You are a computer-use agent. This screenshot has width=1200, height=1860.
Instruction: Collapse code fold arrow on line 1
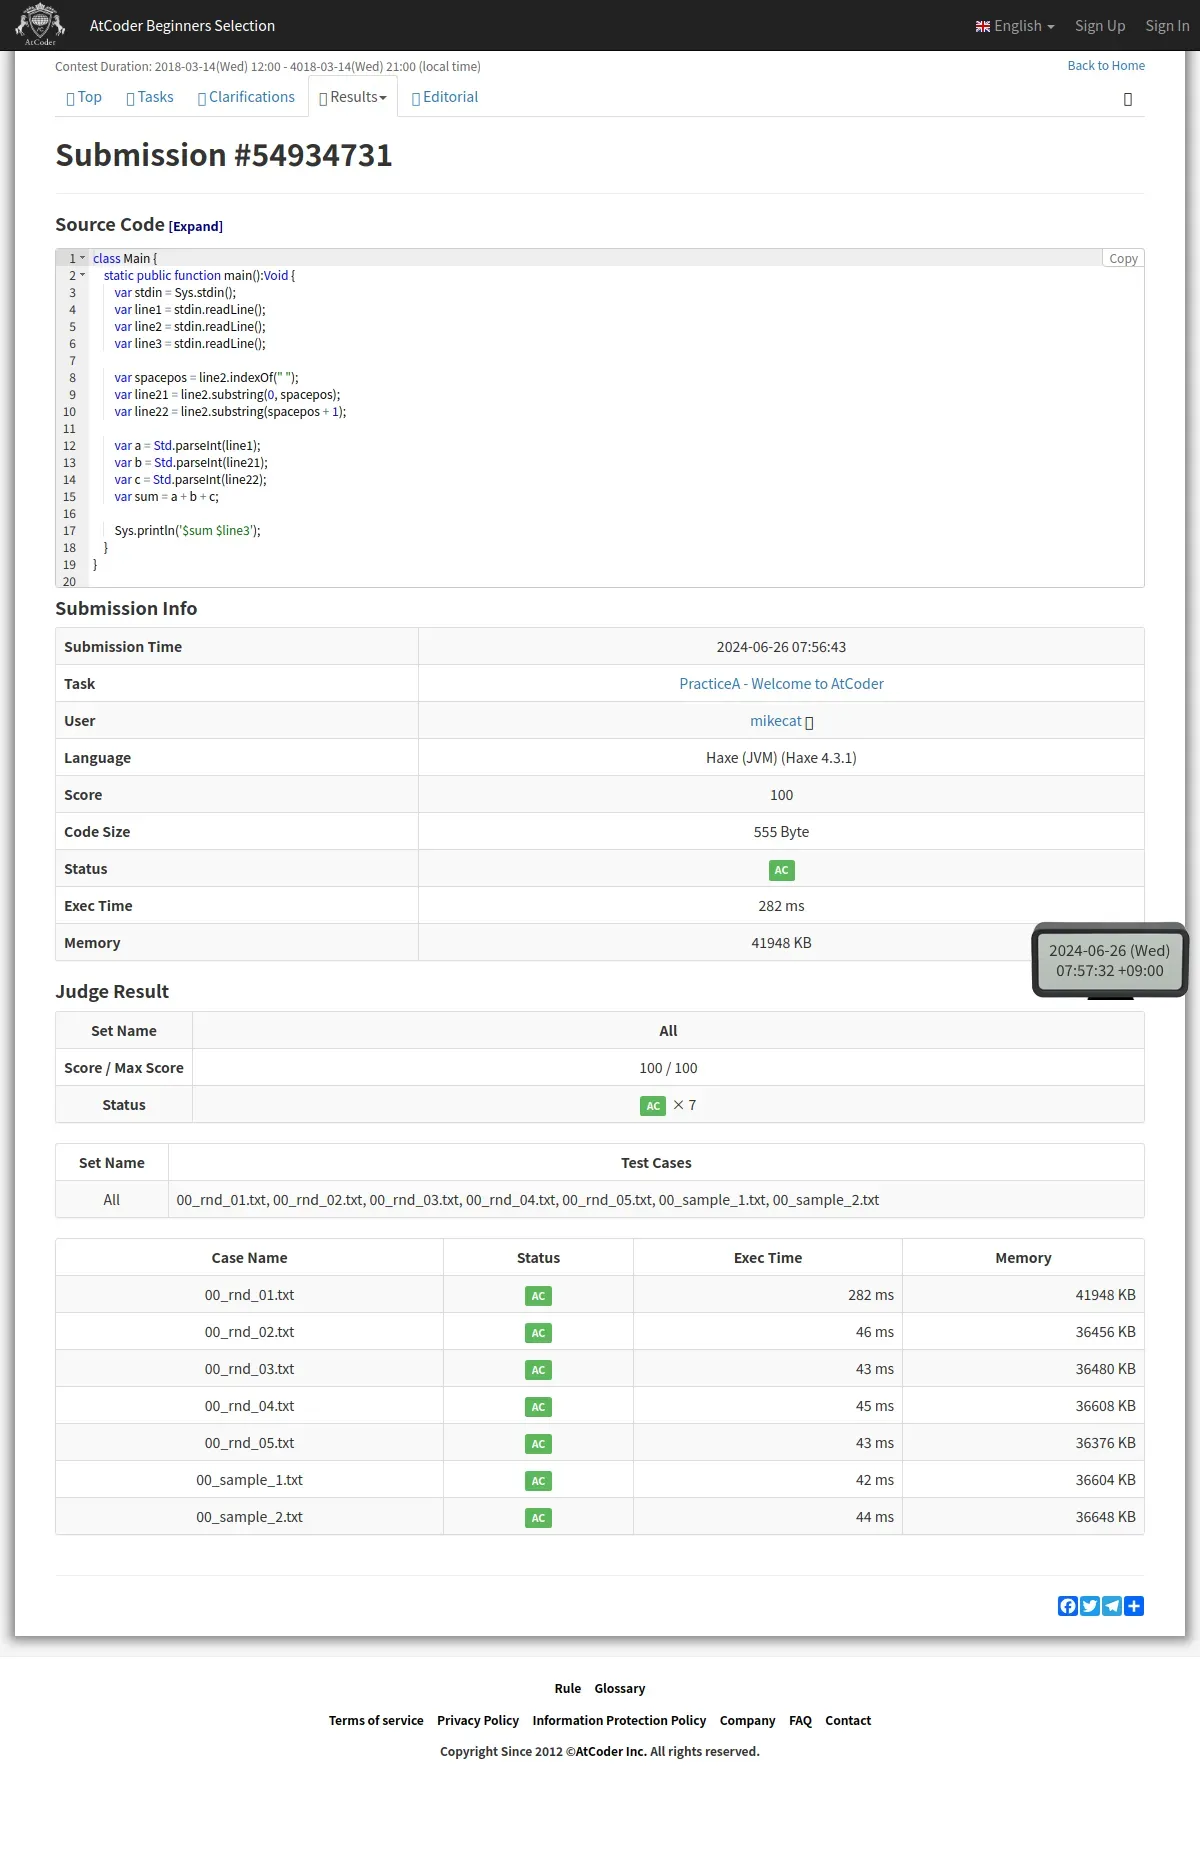coord(83,258)
